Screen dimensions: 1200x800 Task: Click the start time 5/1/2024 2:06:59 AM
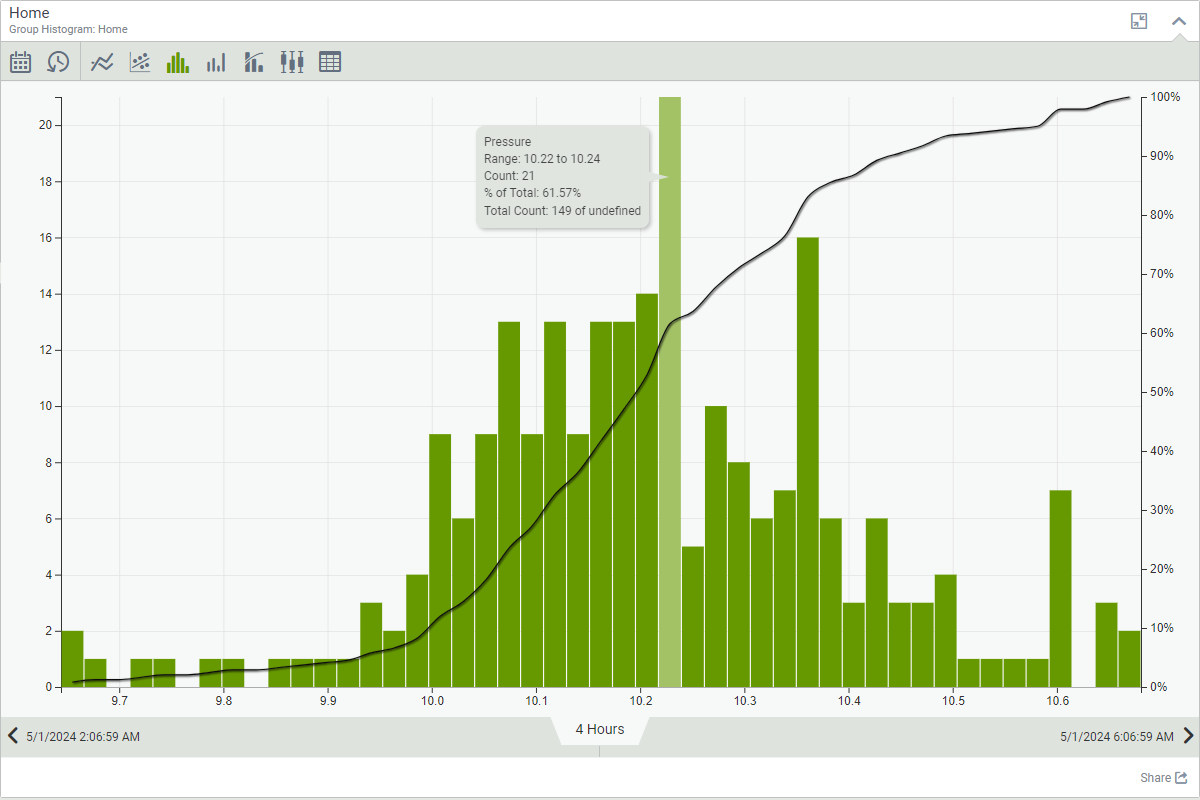(81, 737)
